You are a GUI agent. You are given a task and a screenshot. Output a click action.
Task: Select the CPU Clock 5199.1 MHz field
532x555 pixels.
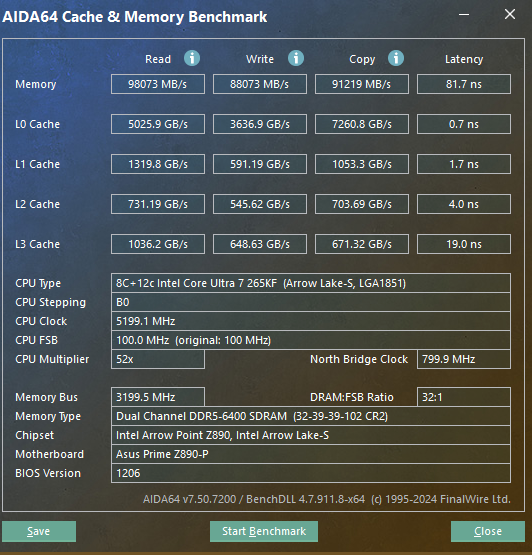click(311, 321)
